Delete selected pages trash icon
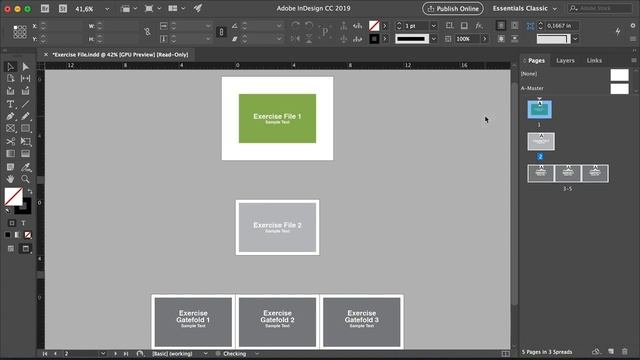Image resolution: width=640 pixels, height=360 pixels. click(x=624, y=351)
